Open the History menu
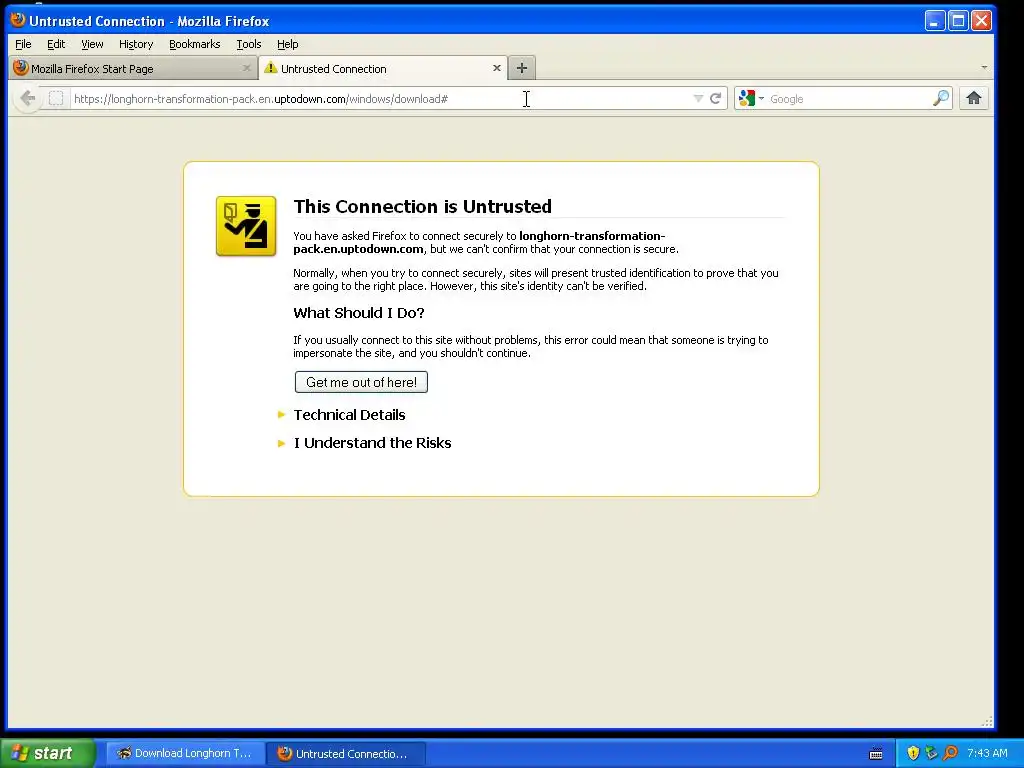Viewport: 1024px width, 768px height. tap(136, 44)
